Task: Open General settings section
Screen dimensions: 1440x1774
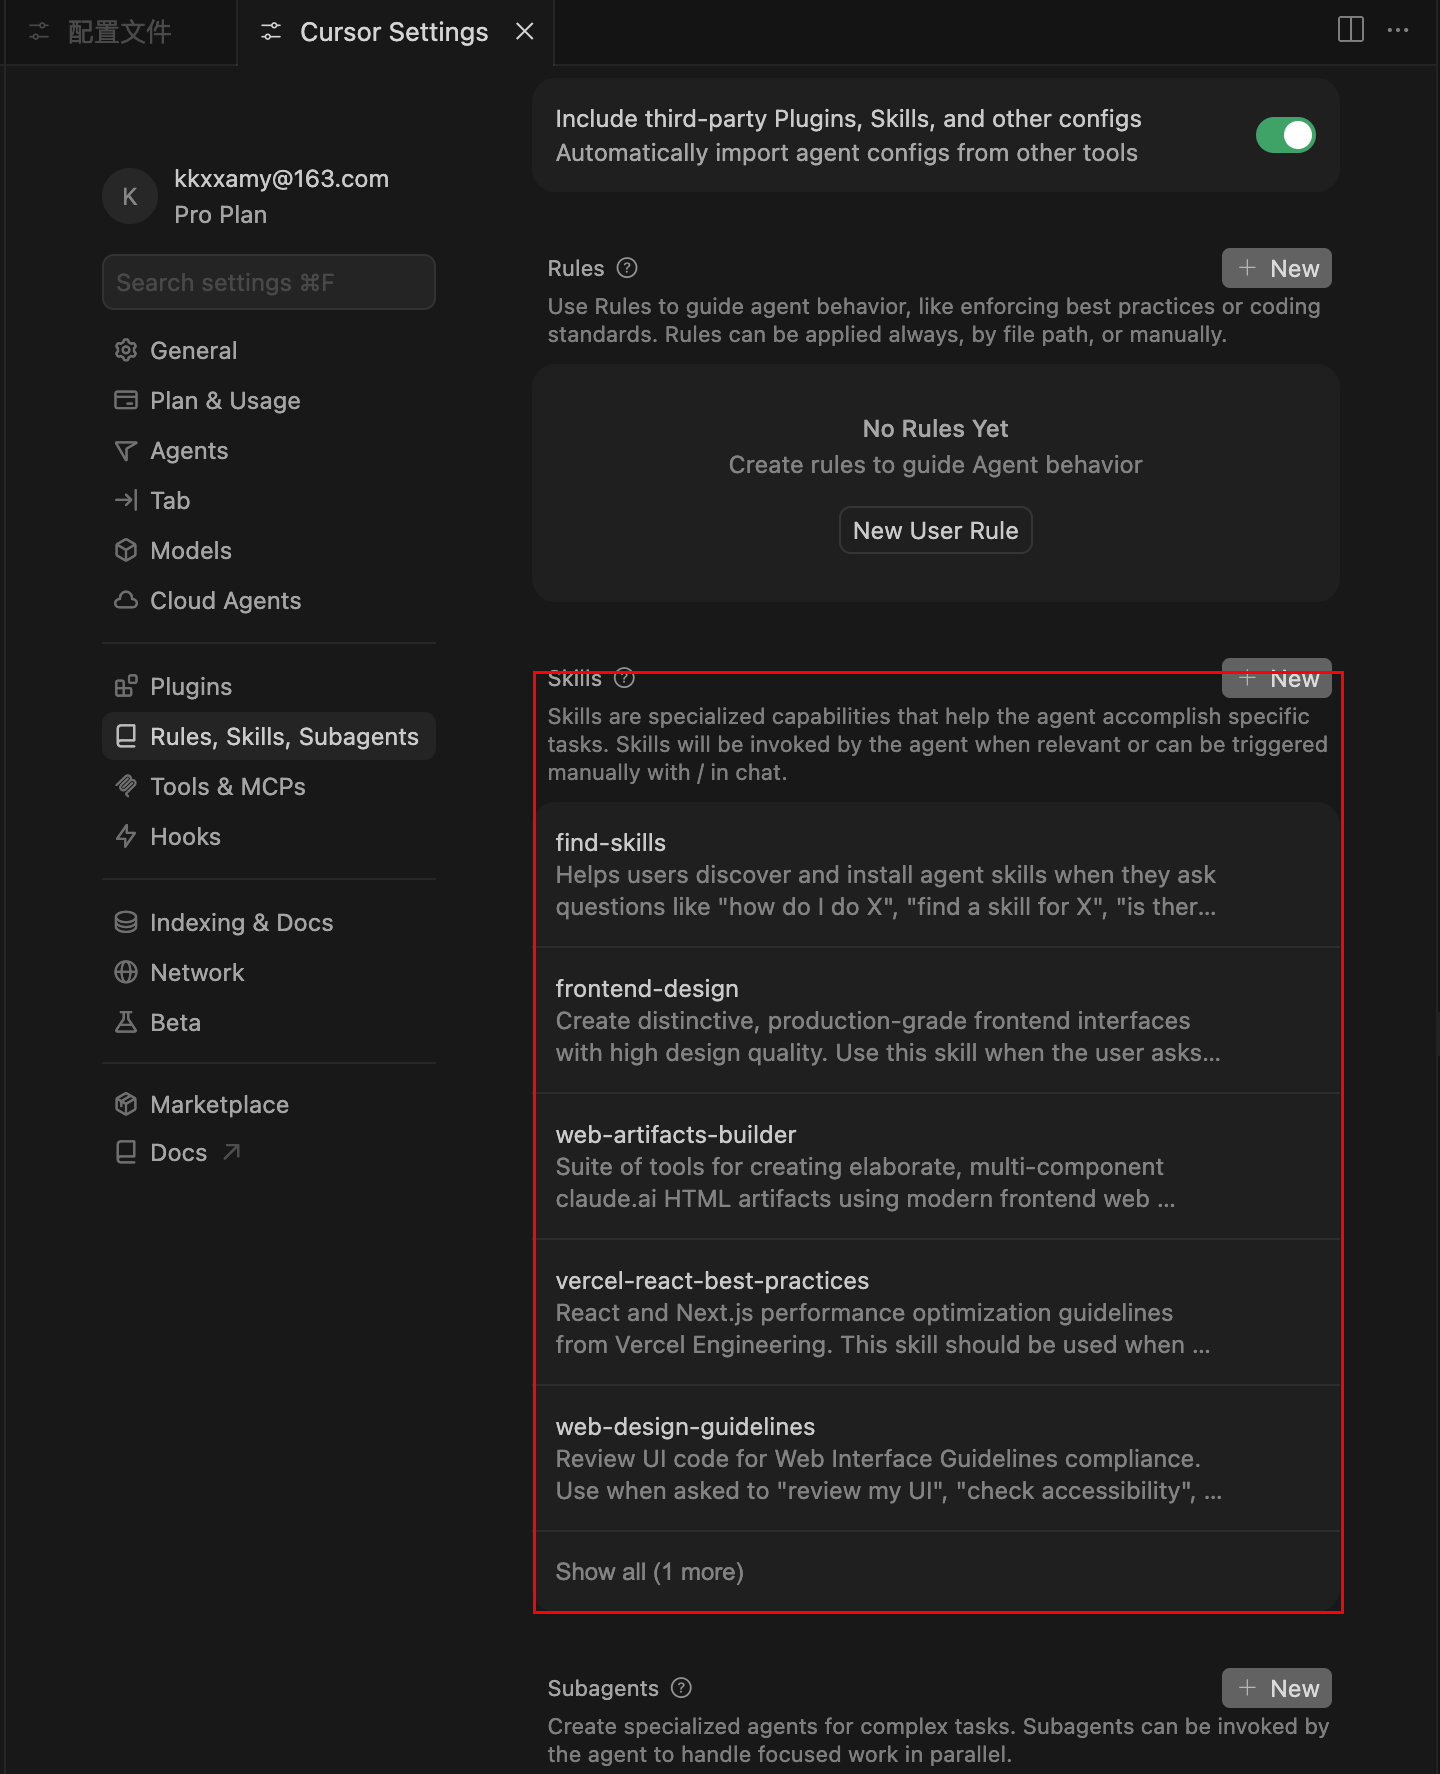Action: tap(269, 351)
